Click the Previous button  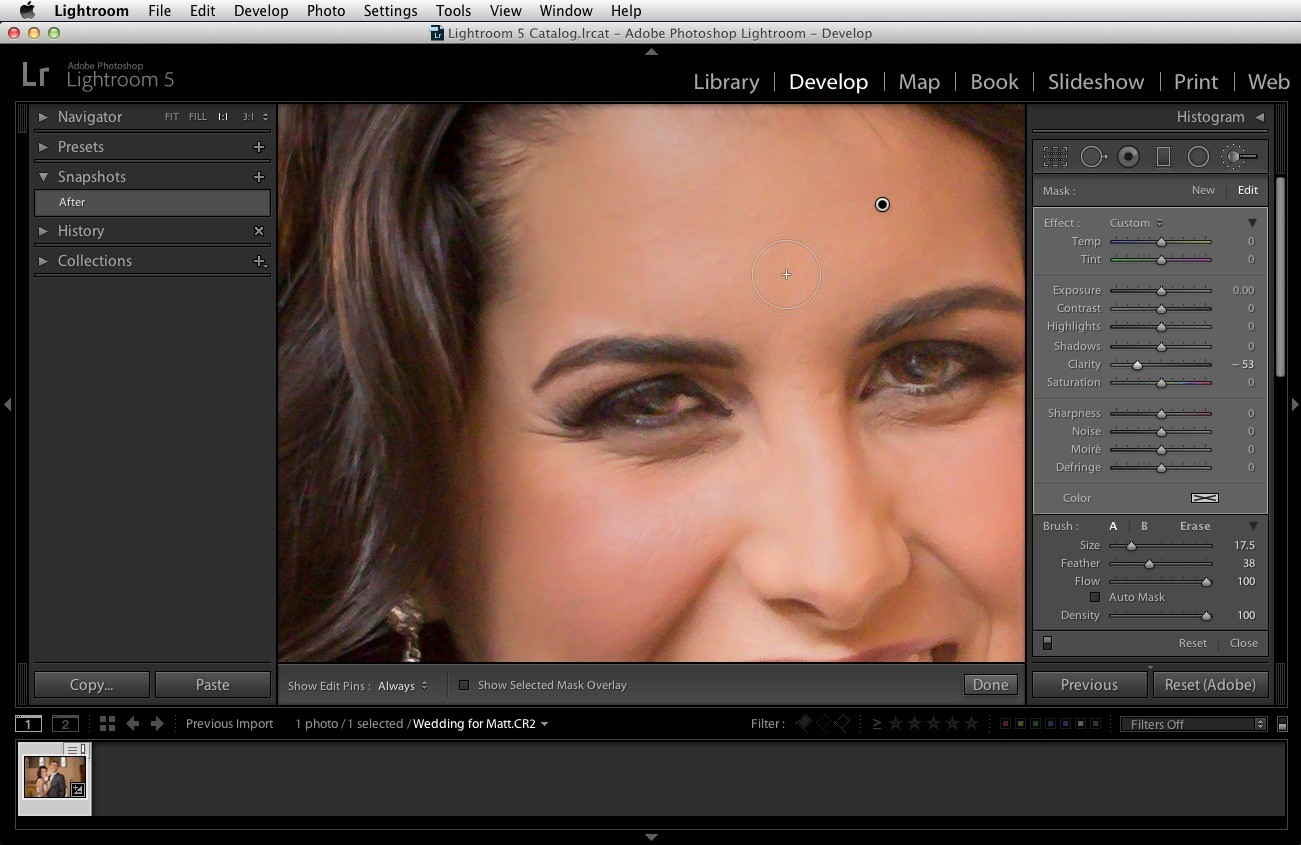[x=1089, y=685]
